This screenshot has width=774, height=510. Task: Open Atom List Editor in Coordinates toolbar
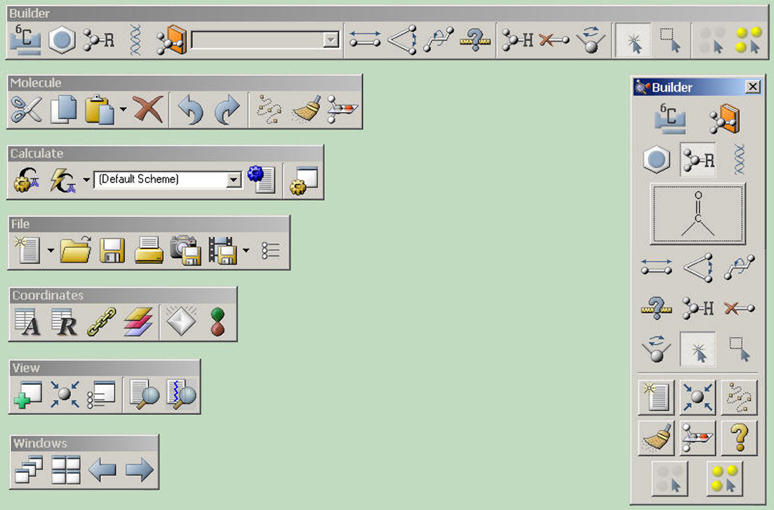27,322
